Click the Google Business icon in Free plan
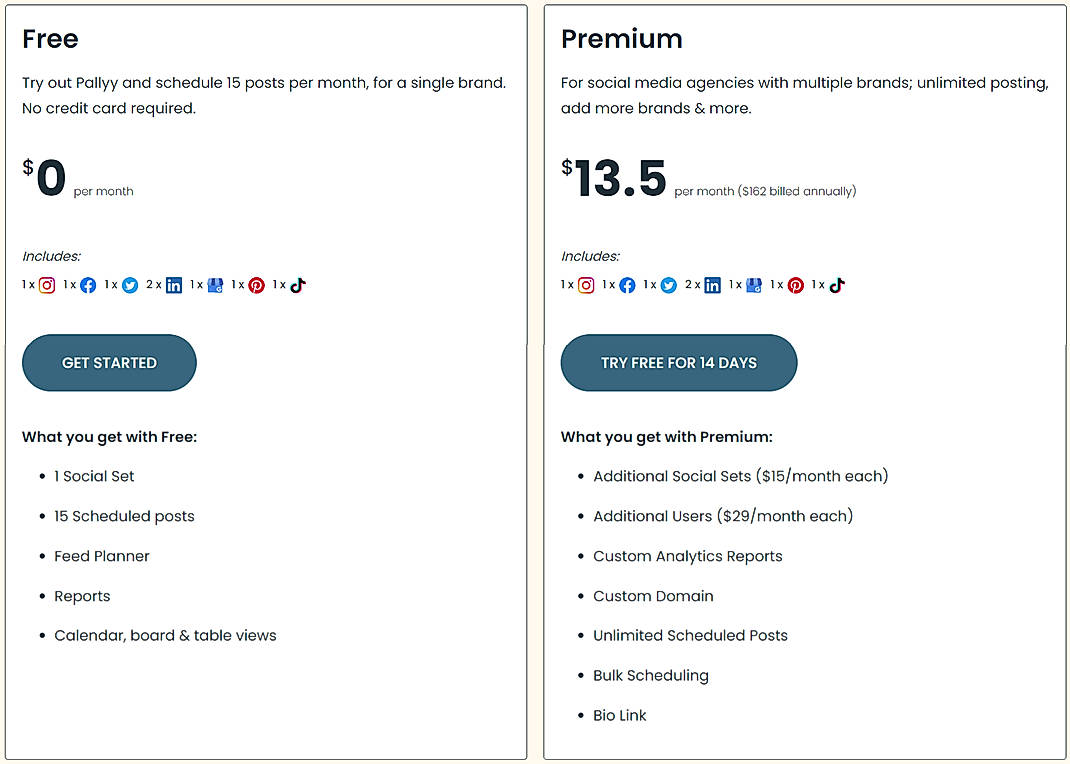Viewport: 1070px width, 764px height. [x=215, y=285]
